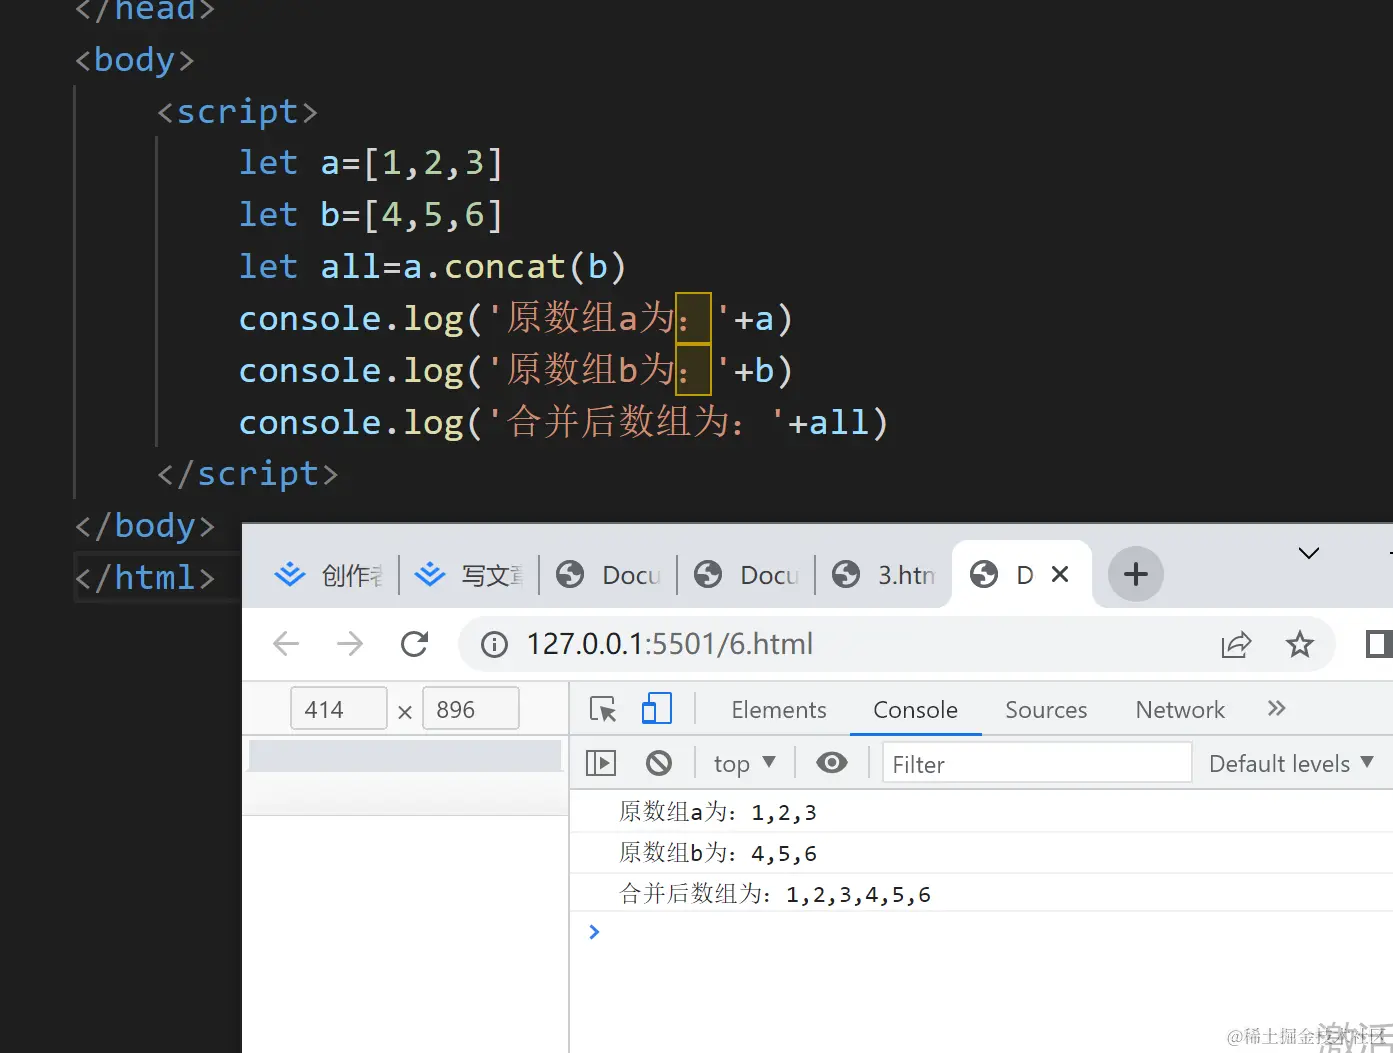Switch to the first Docu browser tab

click(x=608, y=575)
